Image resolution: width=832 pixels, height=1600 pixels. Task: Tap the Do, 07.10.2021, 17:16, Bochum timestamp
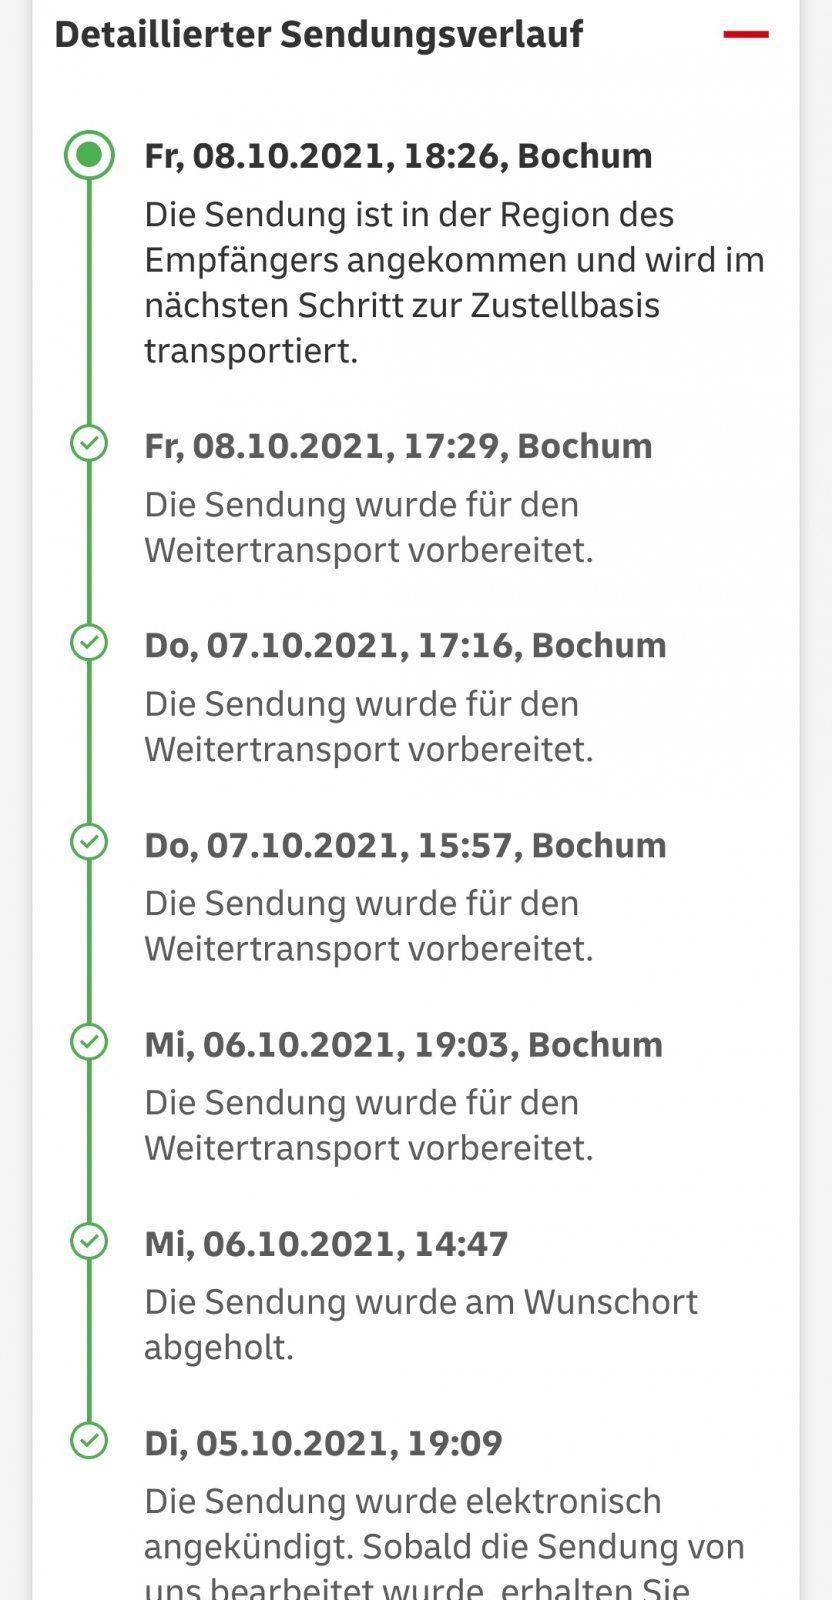[x=405, y=645]
